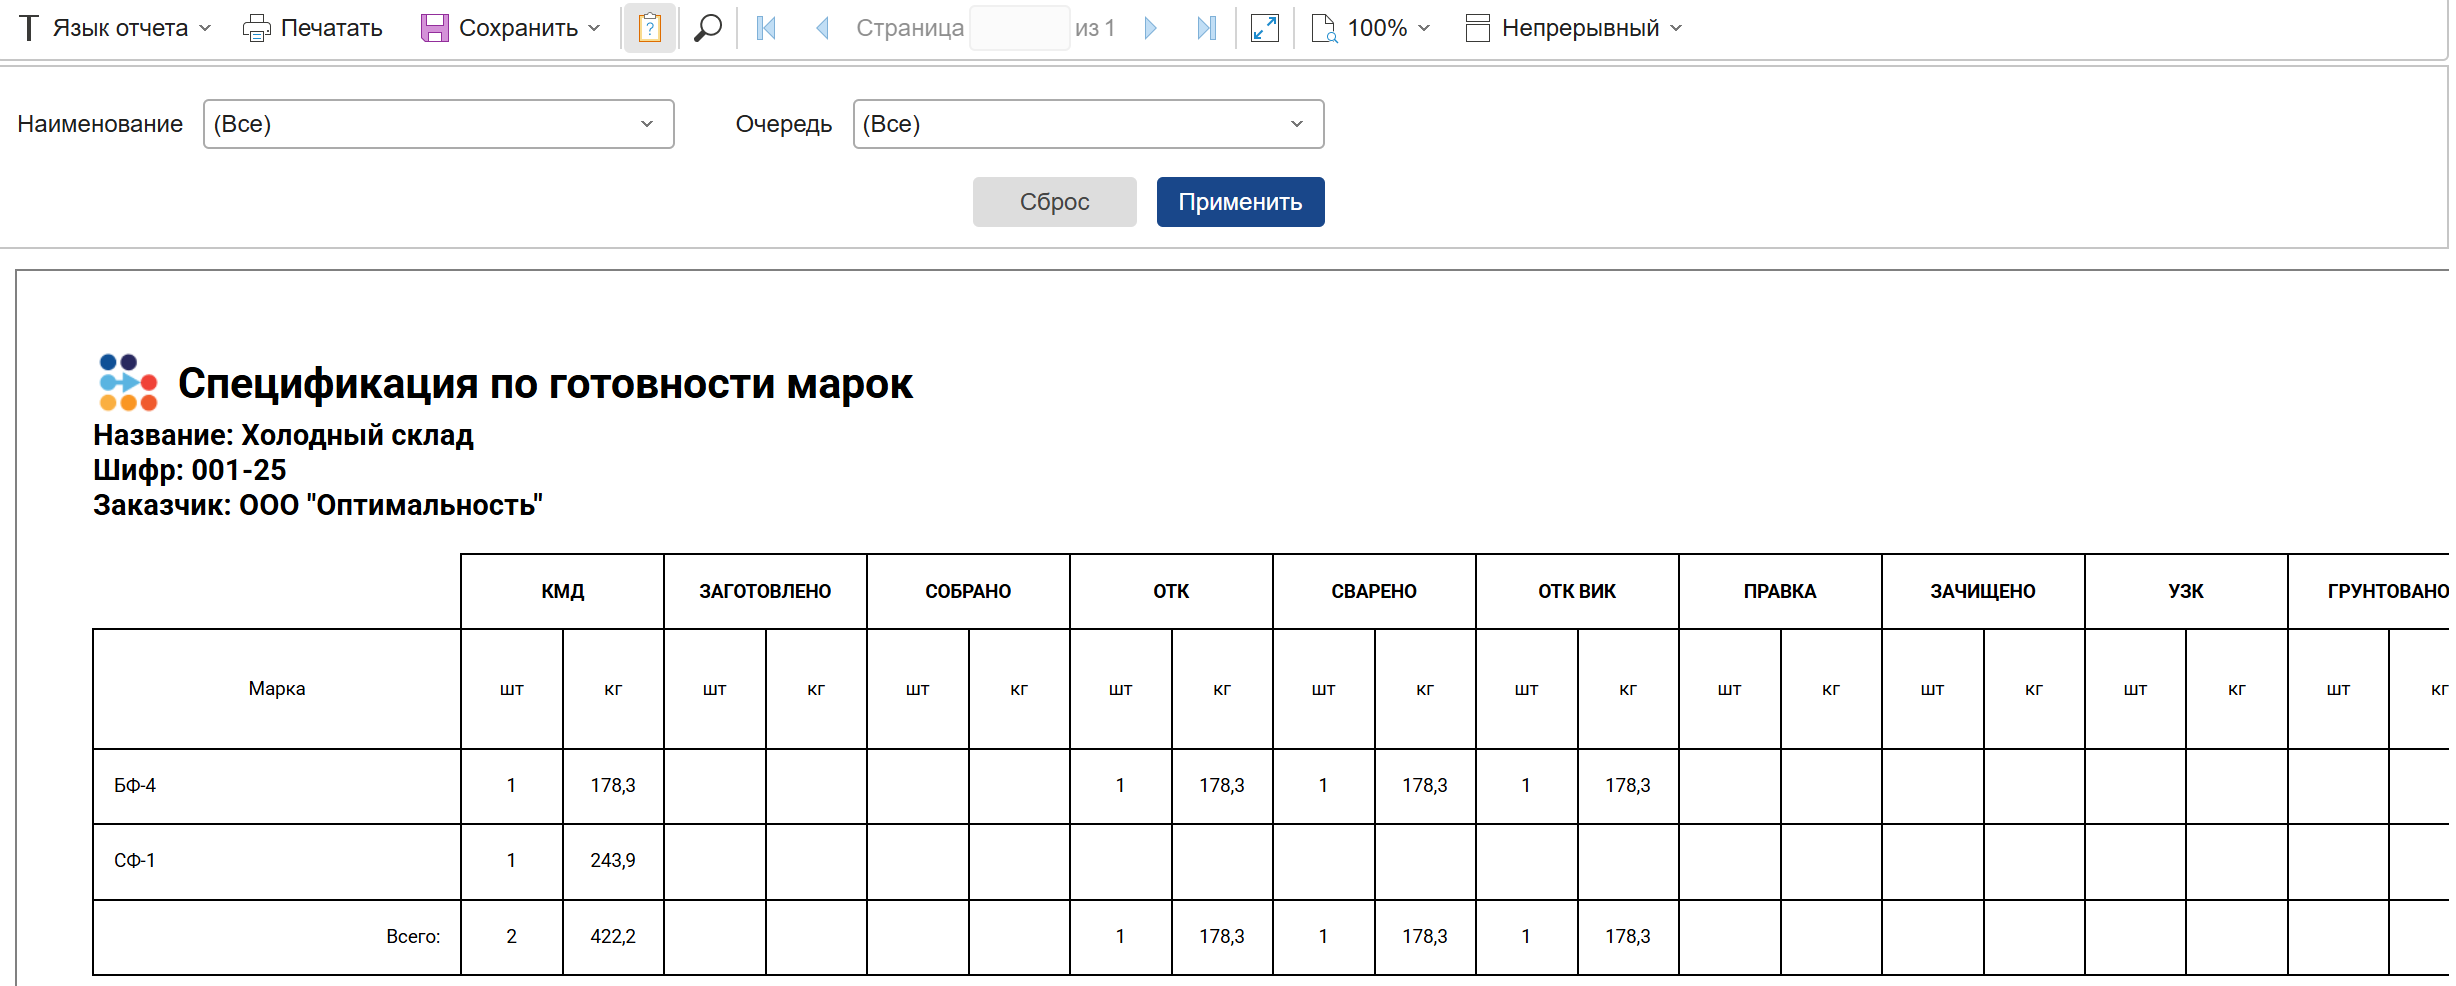This screenshot has height=986, width=2456.
Task: Click the СВАРЕНО column header
Action: pos(1375,591)
